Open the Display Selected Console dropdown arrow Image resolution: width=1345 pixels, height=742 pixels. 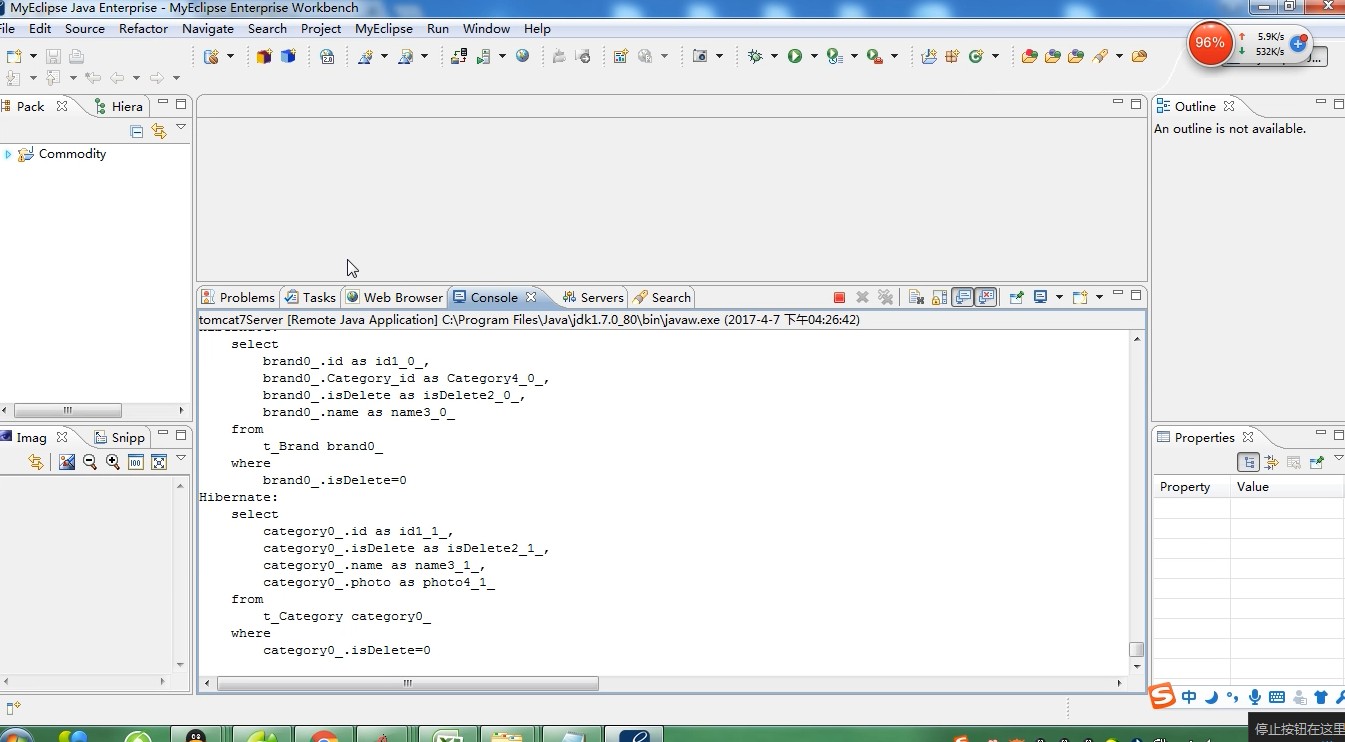(1059, 297)
